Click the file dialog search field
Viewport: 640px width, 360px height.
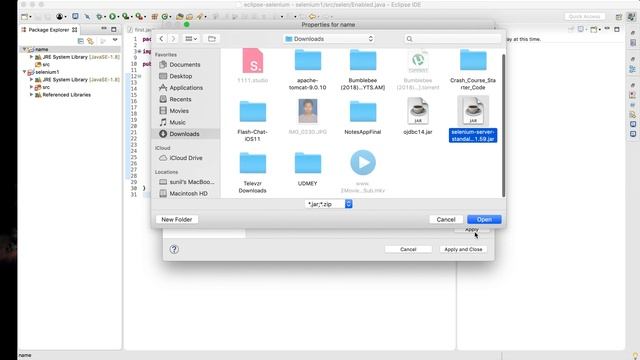click(452, 39)
